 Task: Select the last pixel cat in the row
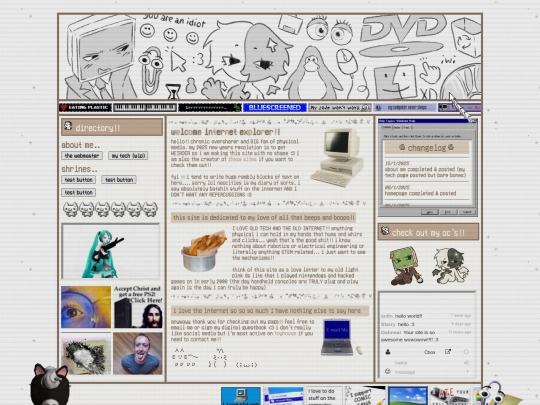[x=150, y=209]
